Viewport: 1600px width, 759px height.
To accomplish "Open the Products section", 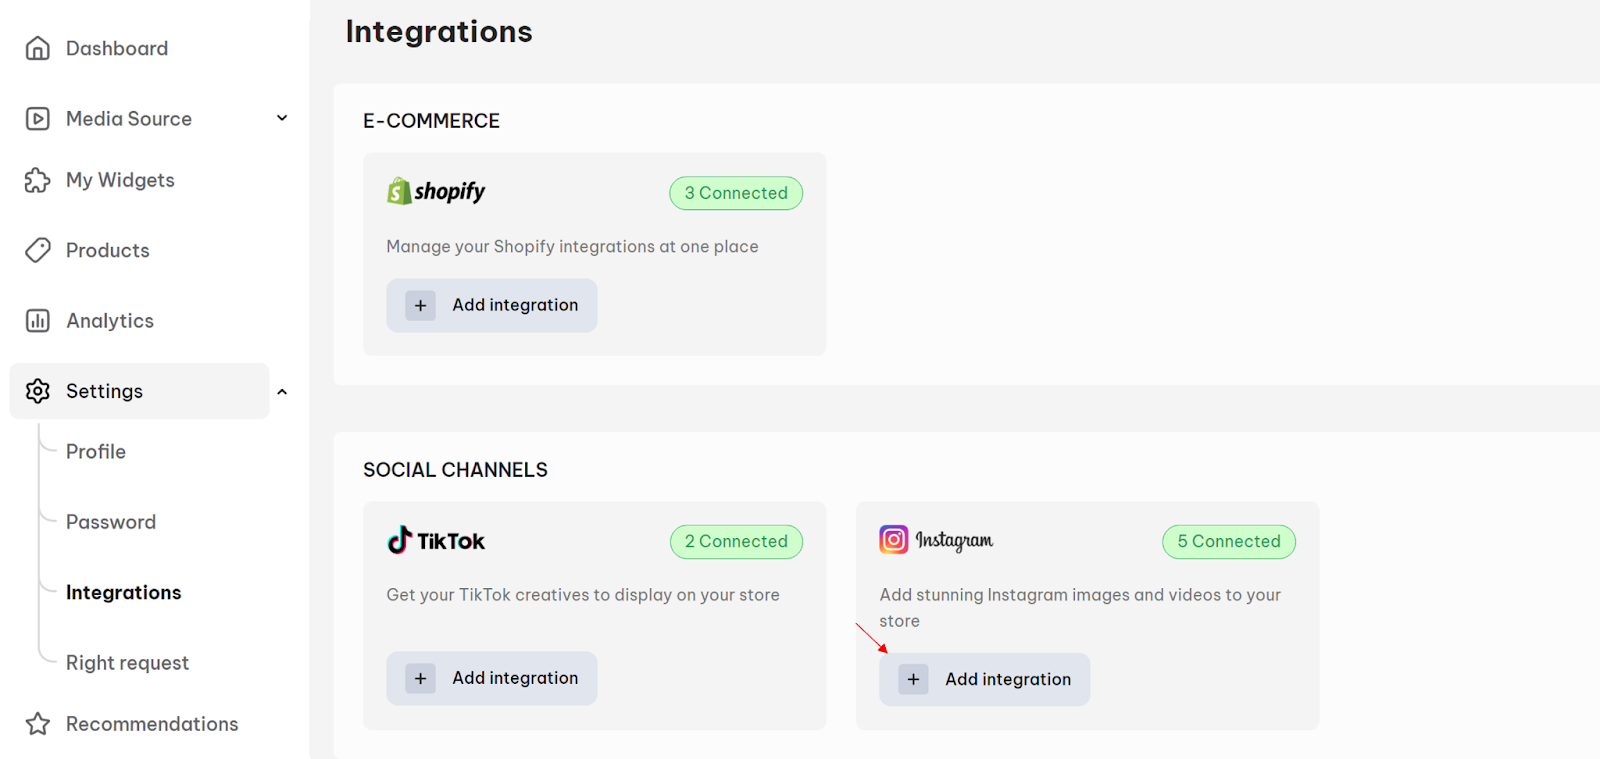I will pyautogui.click(x=108, y=250).
